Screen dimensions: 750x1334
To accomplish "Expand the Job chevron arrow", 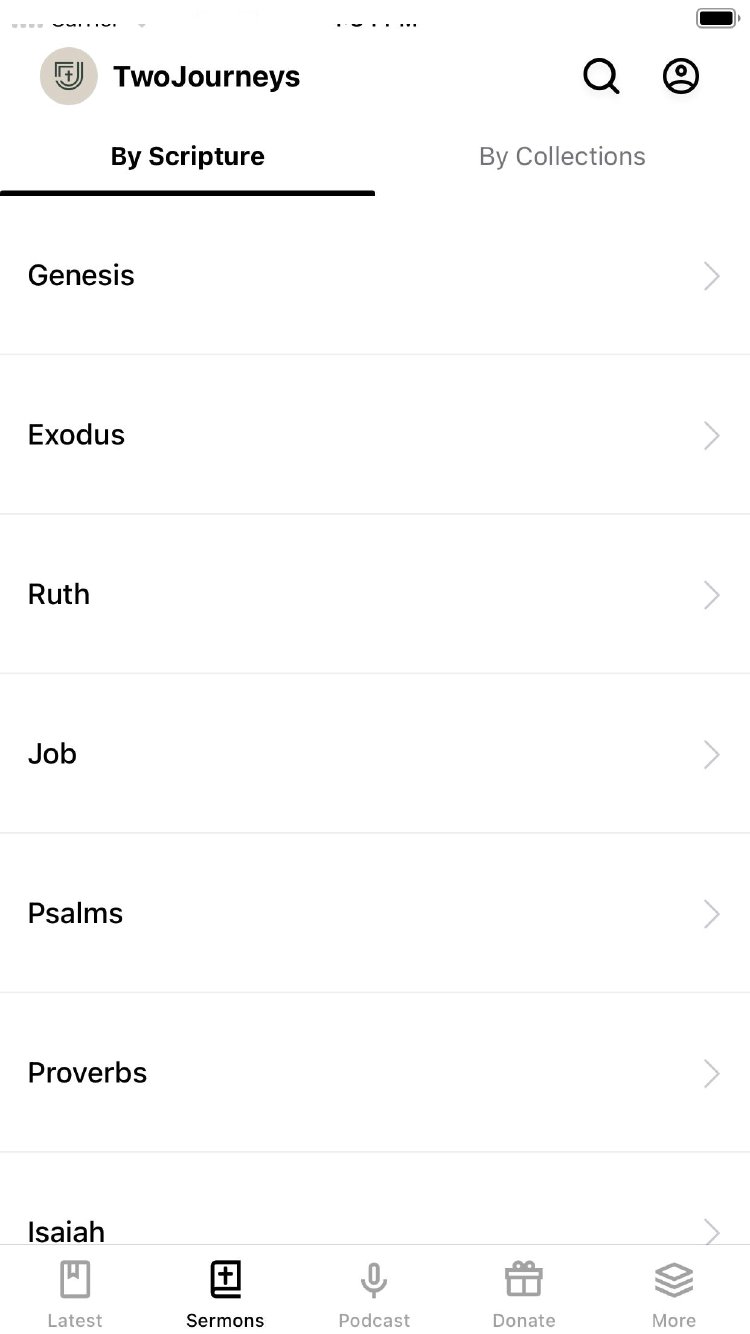I will (x=711, y=754).
